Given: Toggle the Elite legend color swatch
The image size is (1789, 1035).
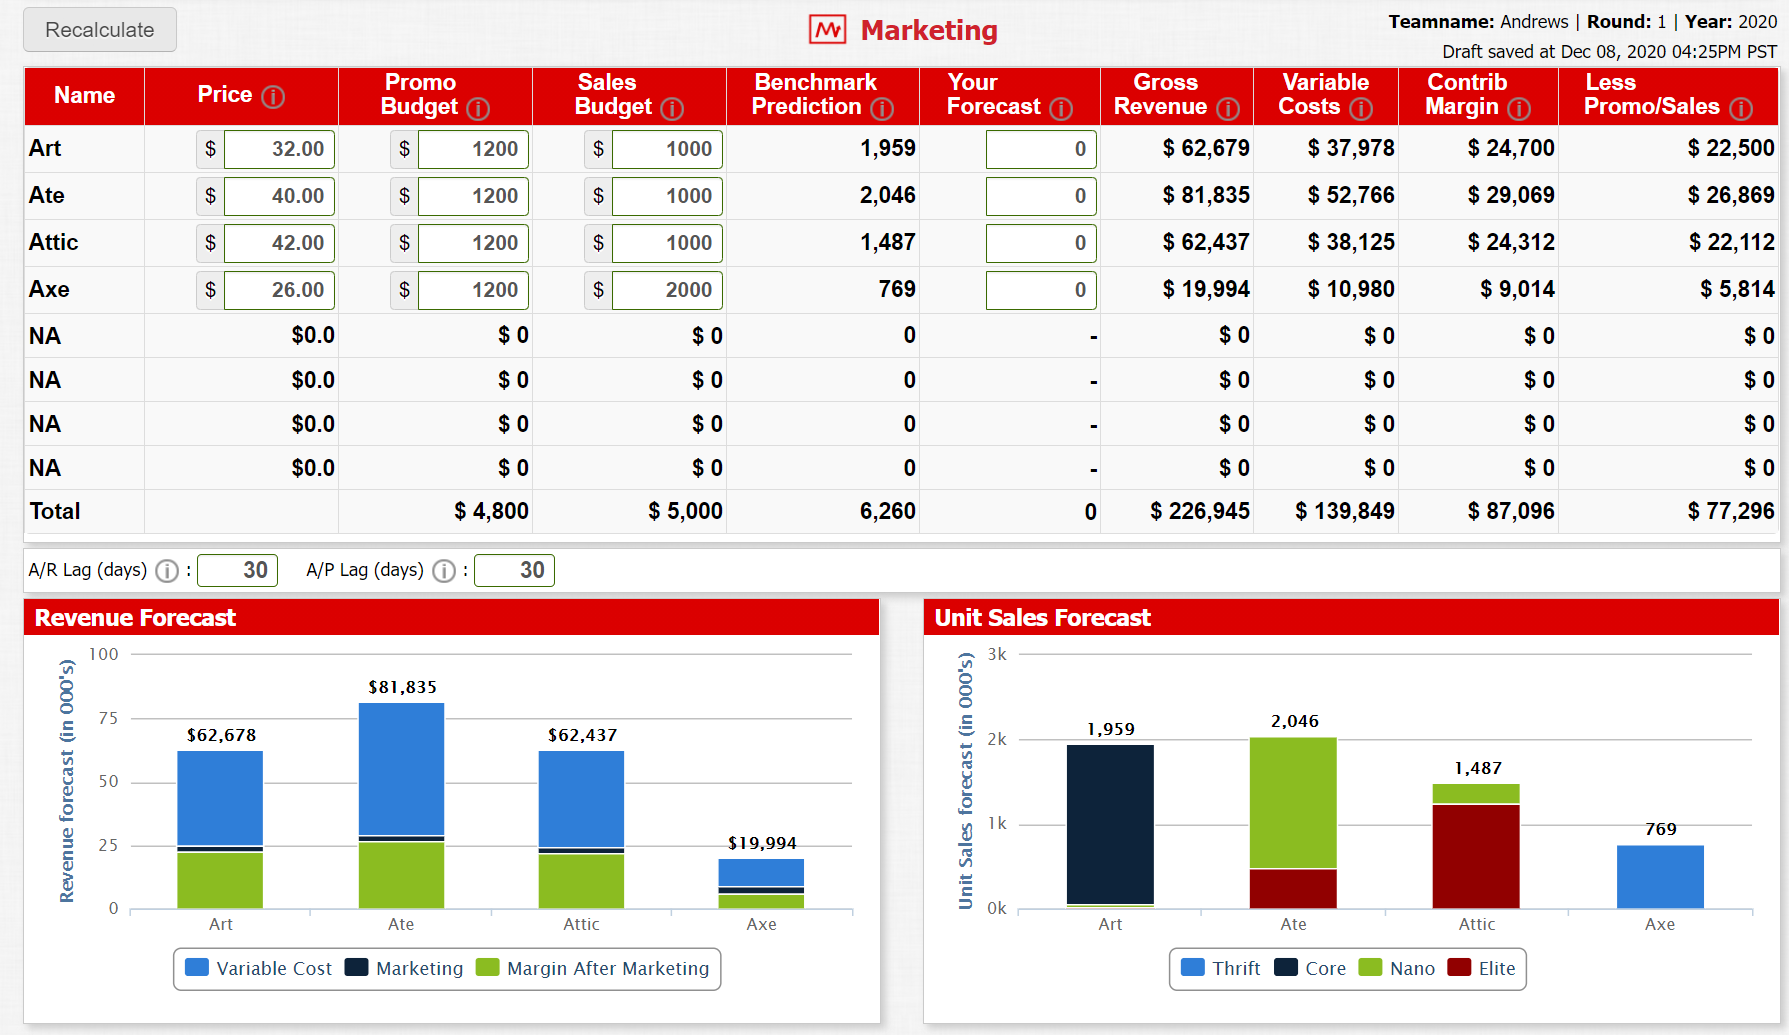Looking at the screenshot, I should click(x=1459, y=967).
